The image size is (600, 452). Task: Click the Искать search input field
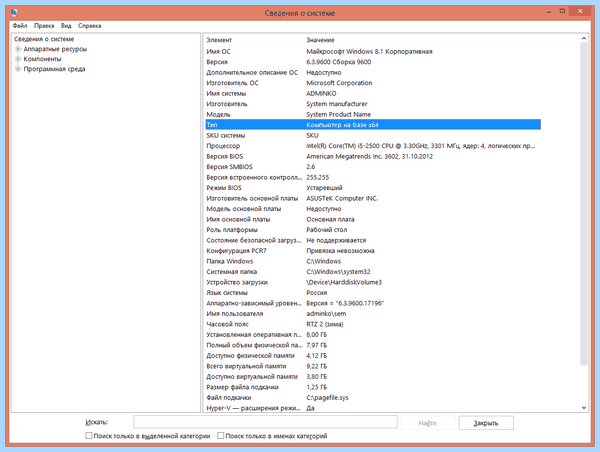point(265,422)
